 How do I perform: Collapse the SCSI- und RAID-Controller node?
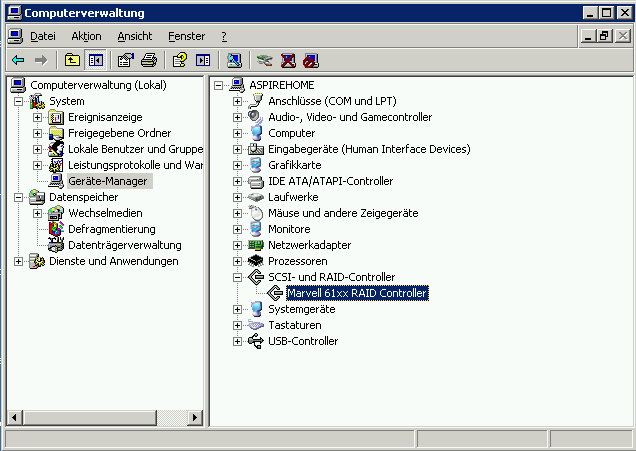pyautogui.click(x=238, y=277)
